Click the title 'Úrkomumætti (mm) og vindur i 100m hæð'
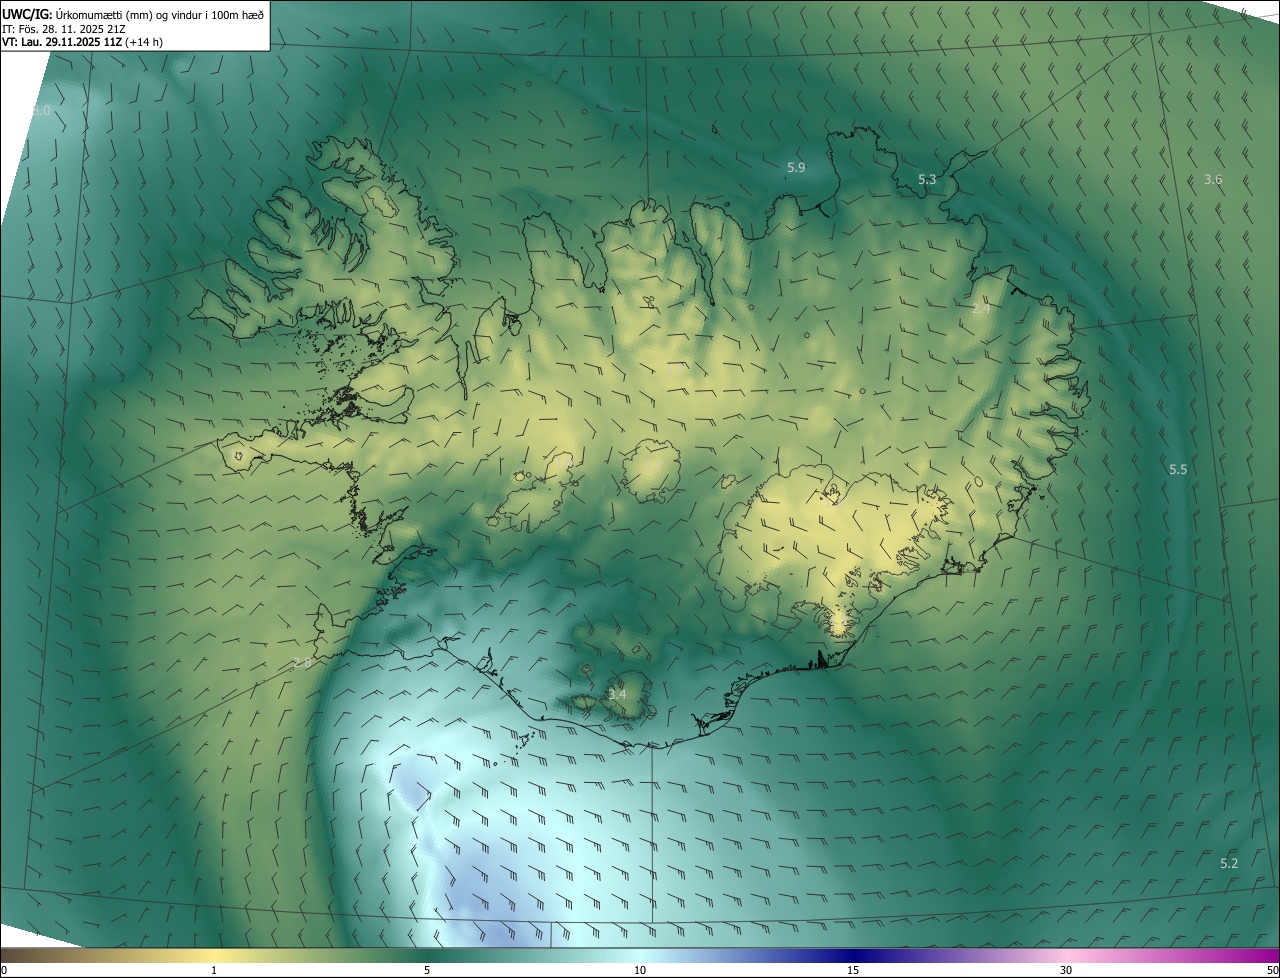 [x=159, y=13]
